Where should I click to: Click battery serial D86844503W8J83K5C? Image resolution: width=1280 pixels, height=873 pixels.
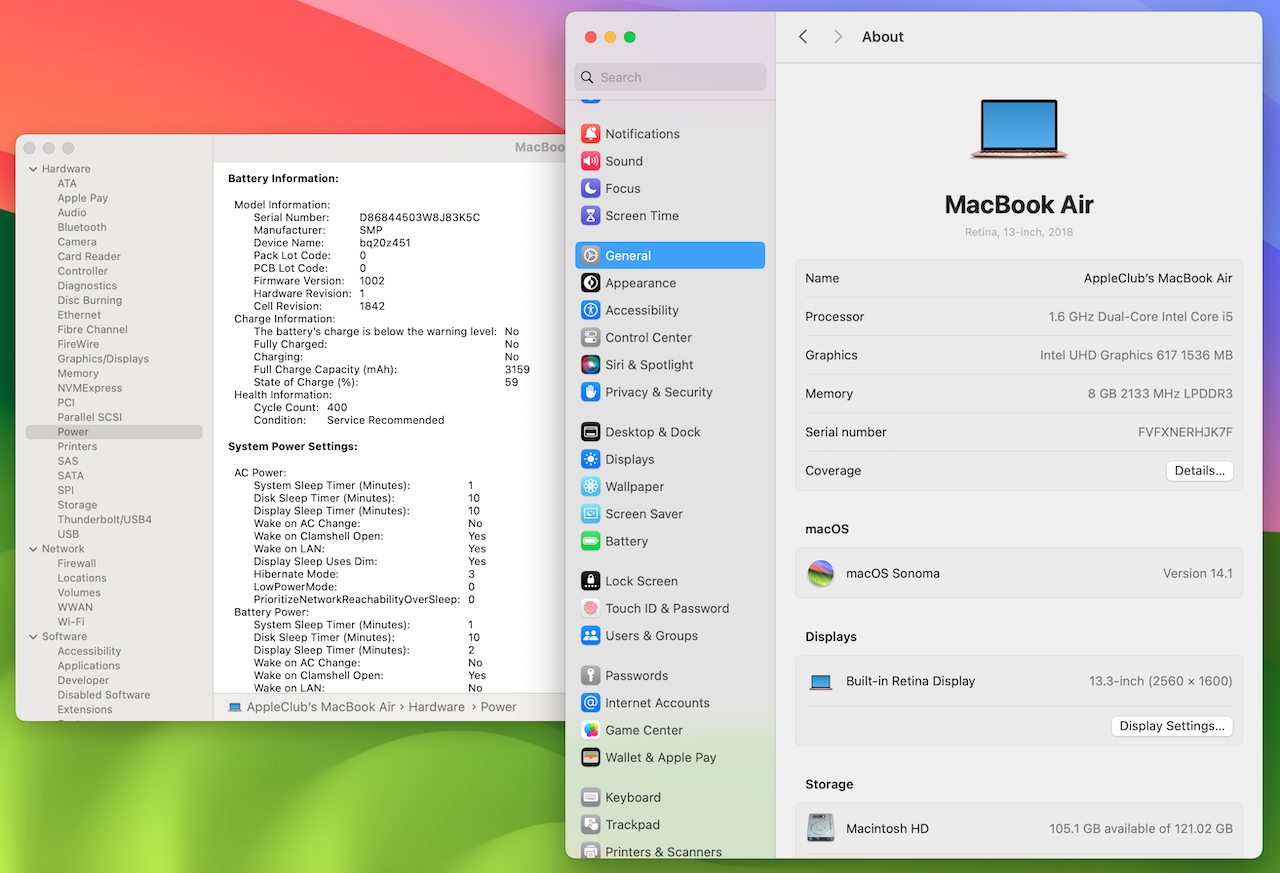coord(420,218)
